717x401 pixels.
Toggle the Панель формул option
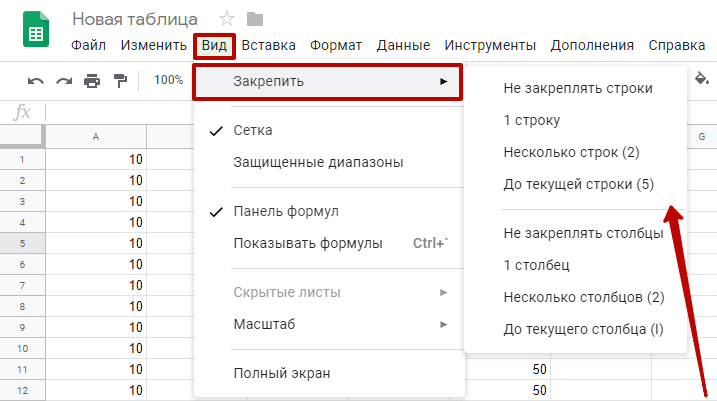pyautogui.click(x=285, y=211)
